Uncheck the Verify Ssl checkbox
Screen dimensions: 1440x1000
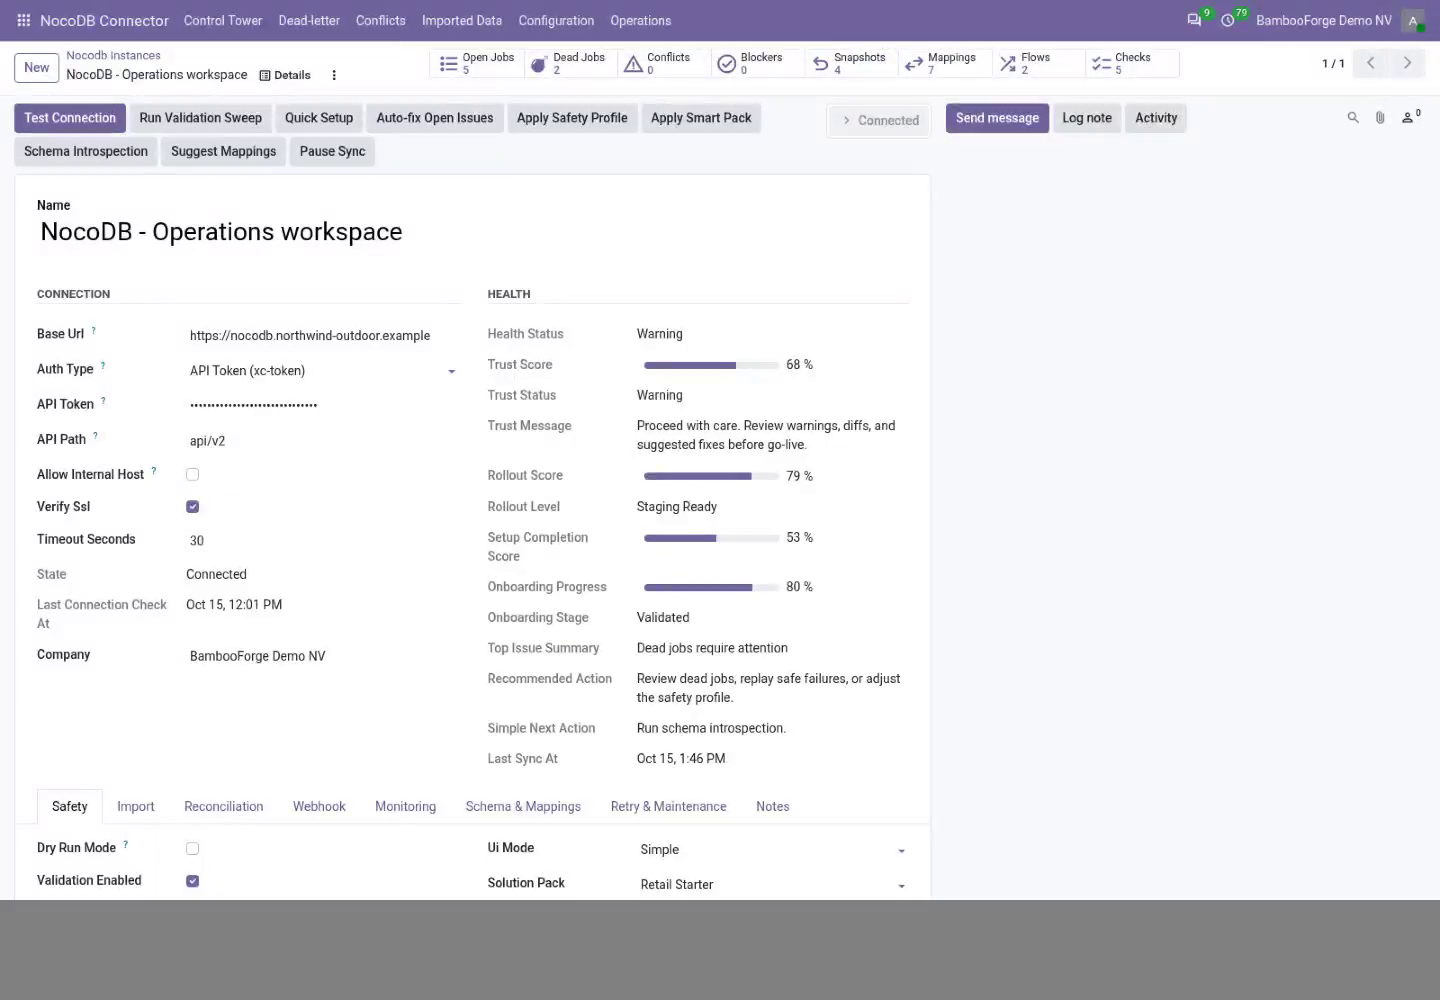(192, 507)
